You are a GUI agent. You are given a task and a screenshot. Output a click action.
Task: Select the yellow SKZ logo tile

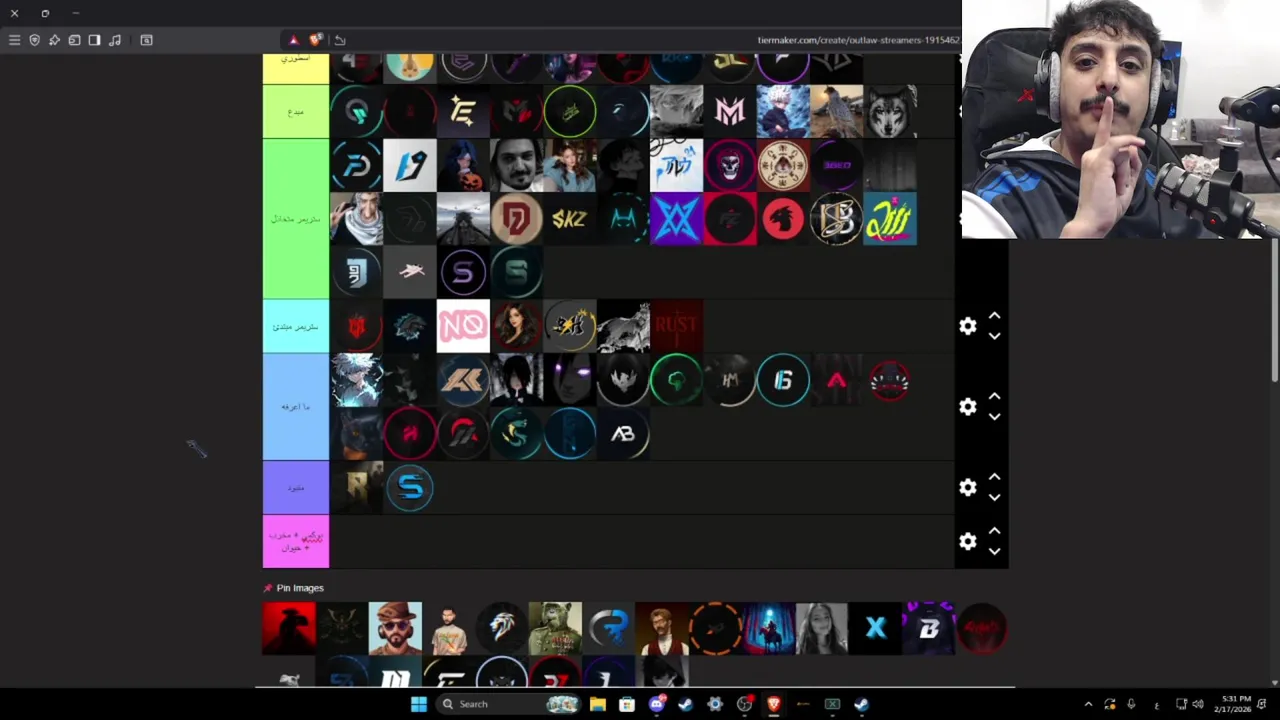[570, 219]
